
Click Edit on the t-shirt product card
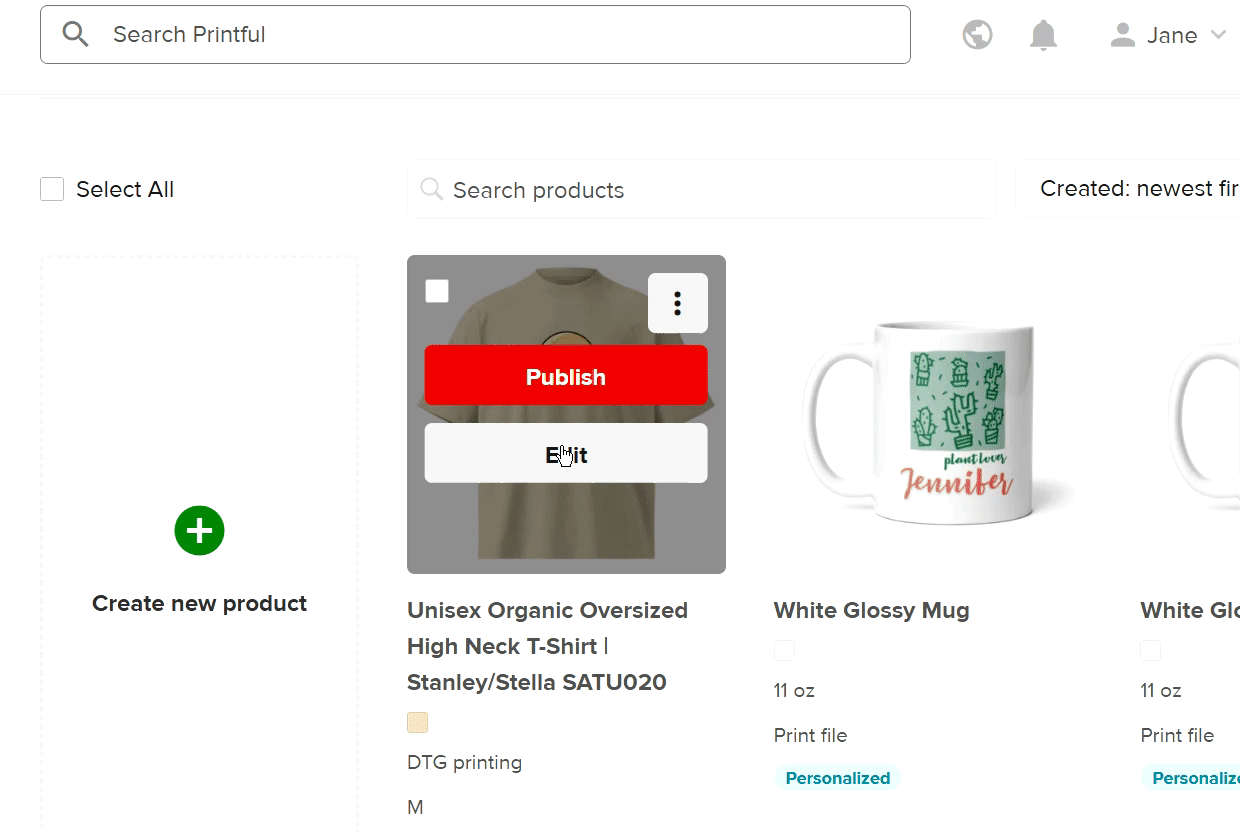coord(565,454)
